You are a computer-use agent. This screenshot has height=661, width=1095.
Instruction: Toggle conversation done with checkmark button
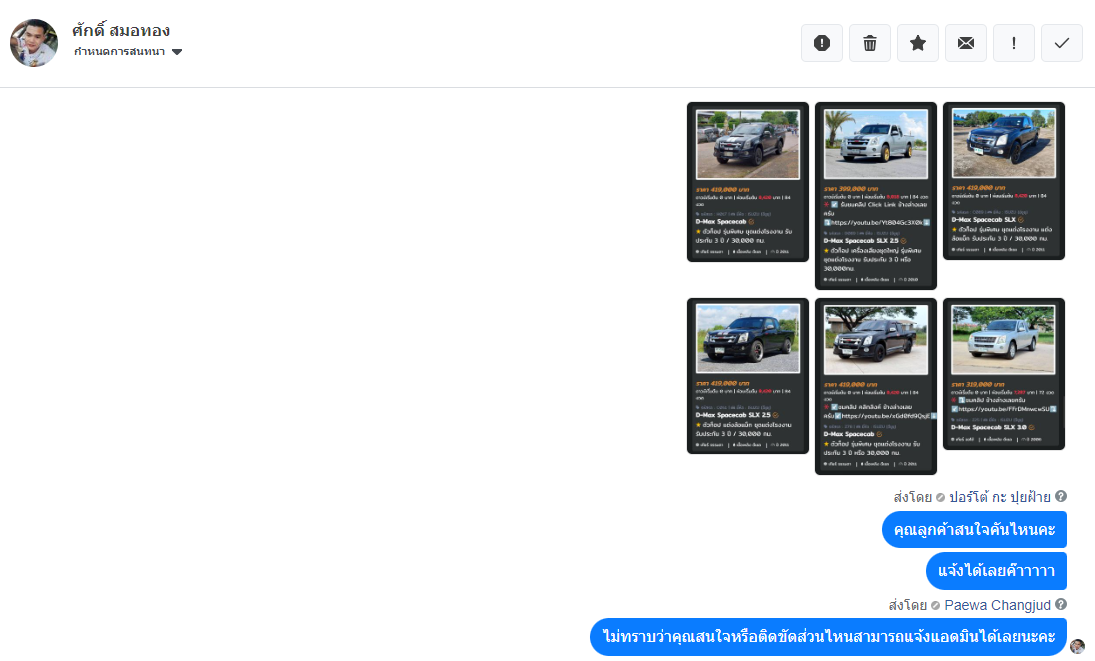(1062, 43)
